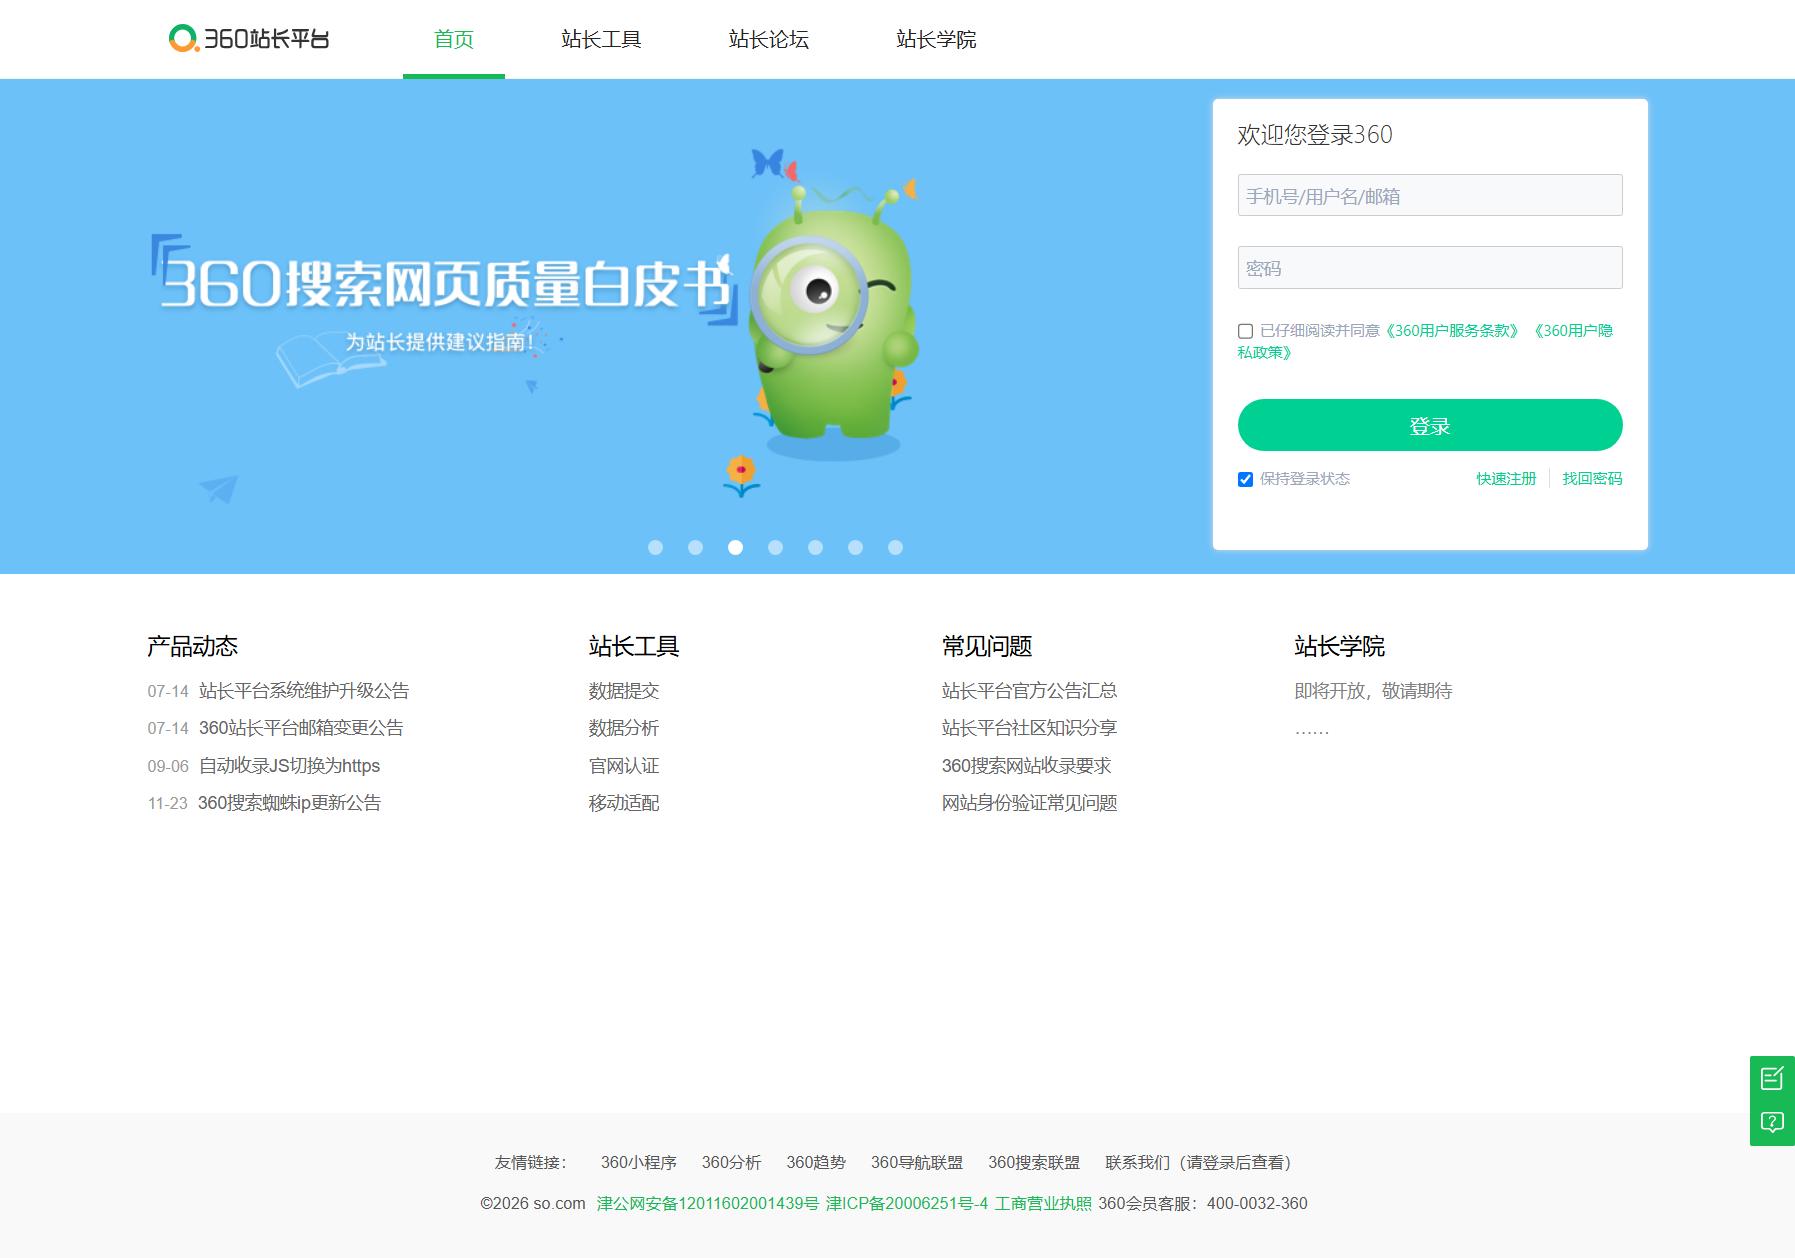Screen dimensions: 1795x1258
Task: Open the 官网认证 tool link
Action: (x=624, y=766)
